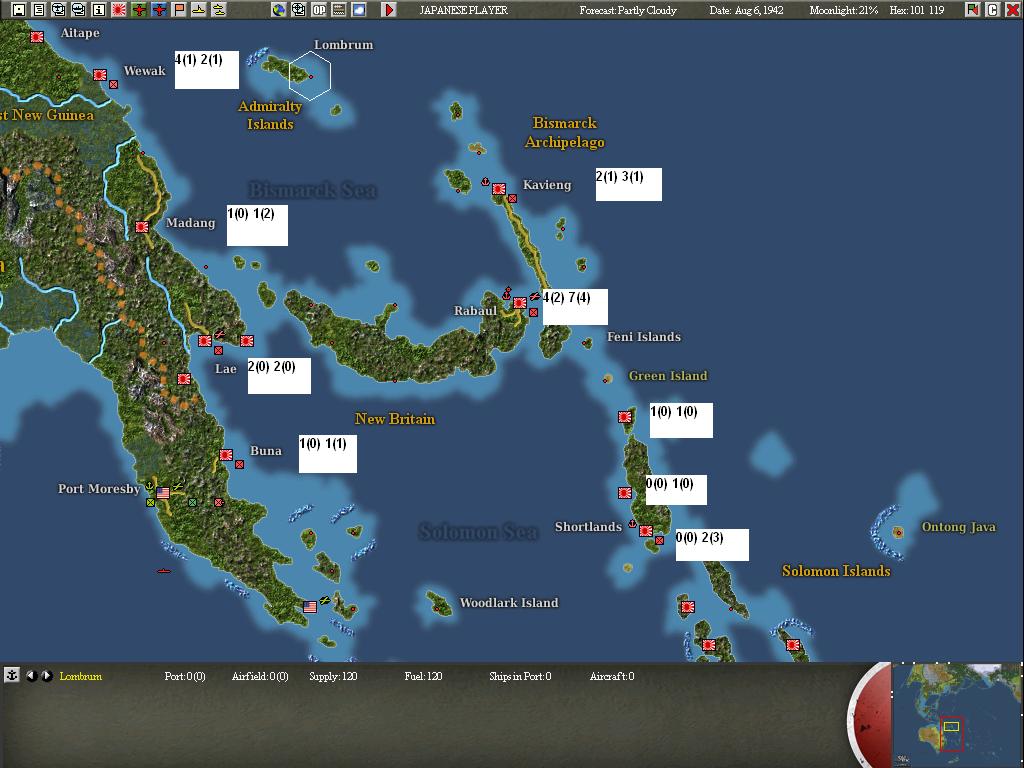Click the 'JAPANESE PLAYER' label
The height and width of the screenshot is (768, 1024).
coord(463,10)
